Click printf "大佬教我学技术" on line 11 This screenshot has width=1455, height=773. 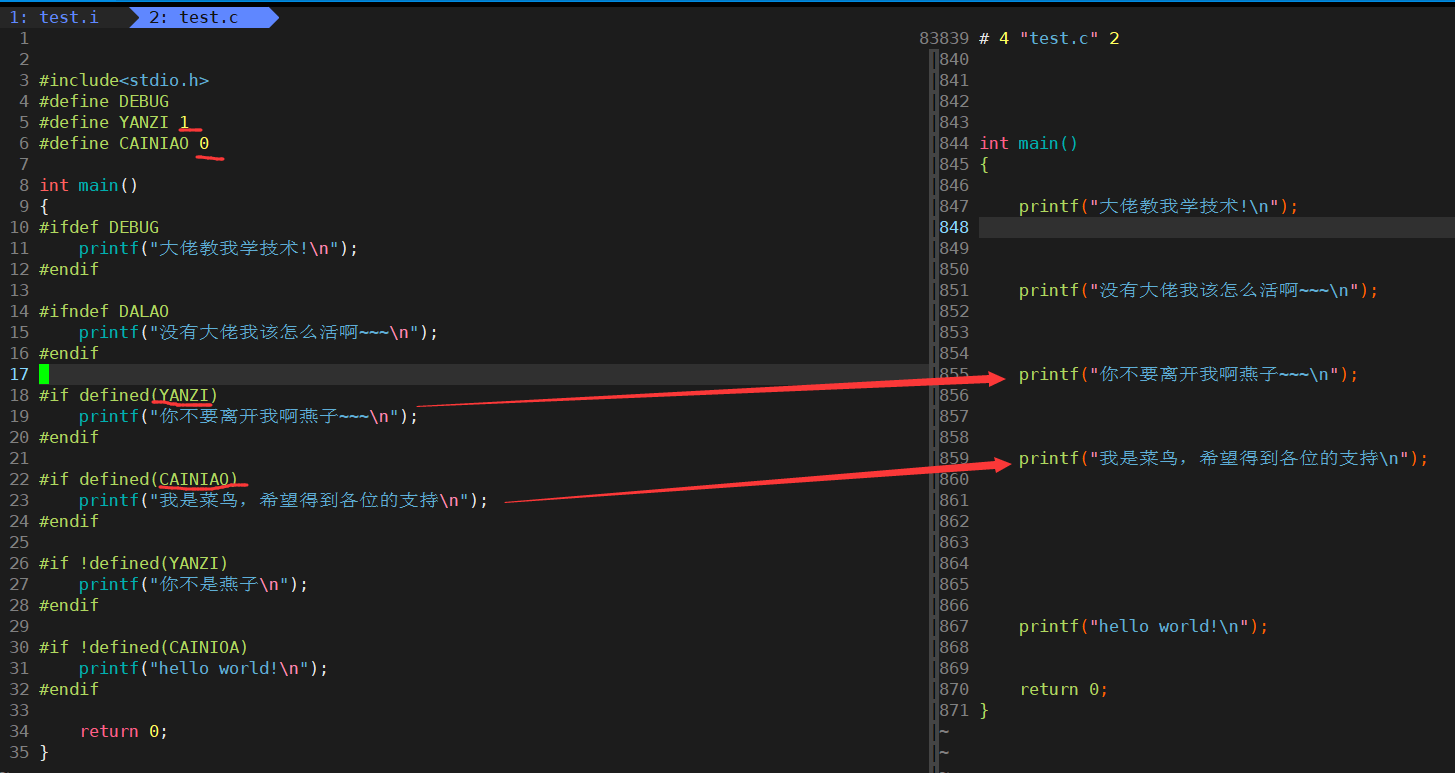point(219,248)
